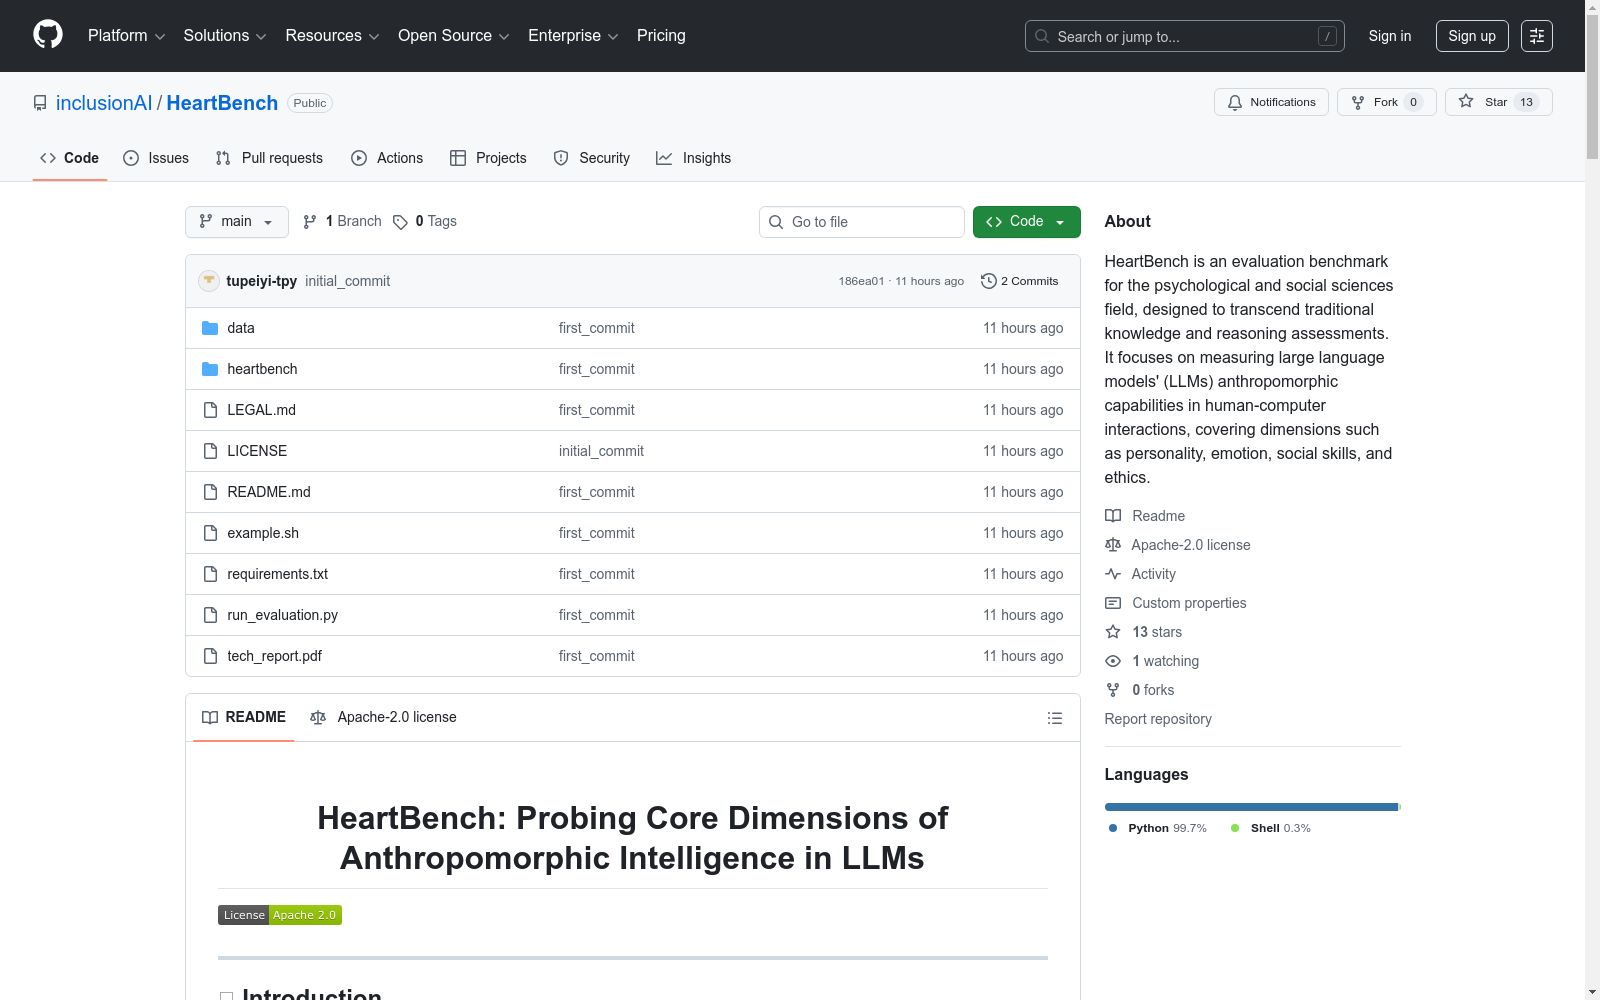Click the star icon to star repository
Viewport: 1600px width, 1000px height.
tap(1466, 101)
